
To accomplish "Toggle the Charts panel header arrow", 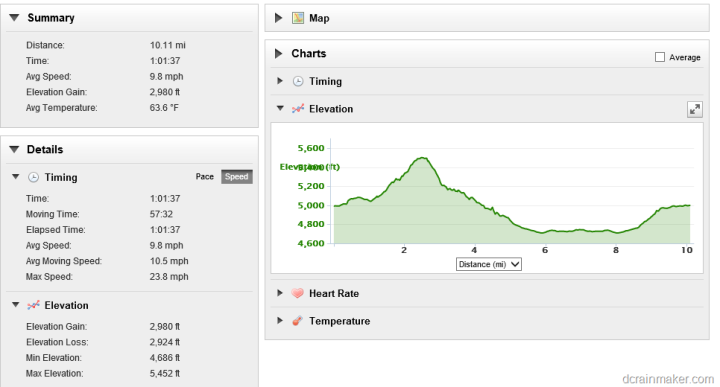I will click(x=278, y=54).
